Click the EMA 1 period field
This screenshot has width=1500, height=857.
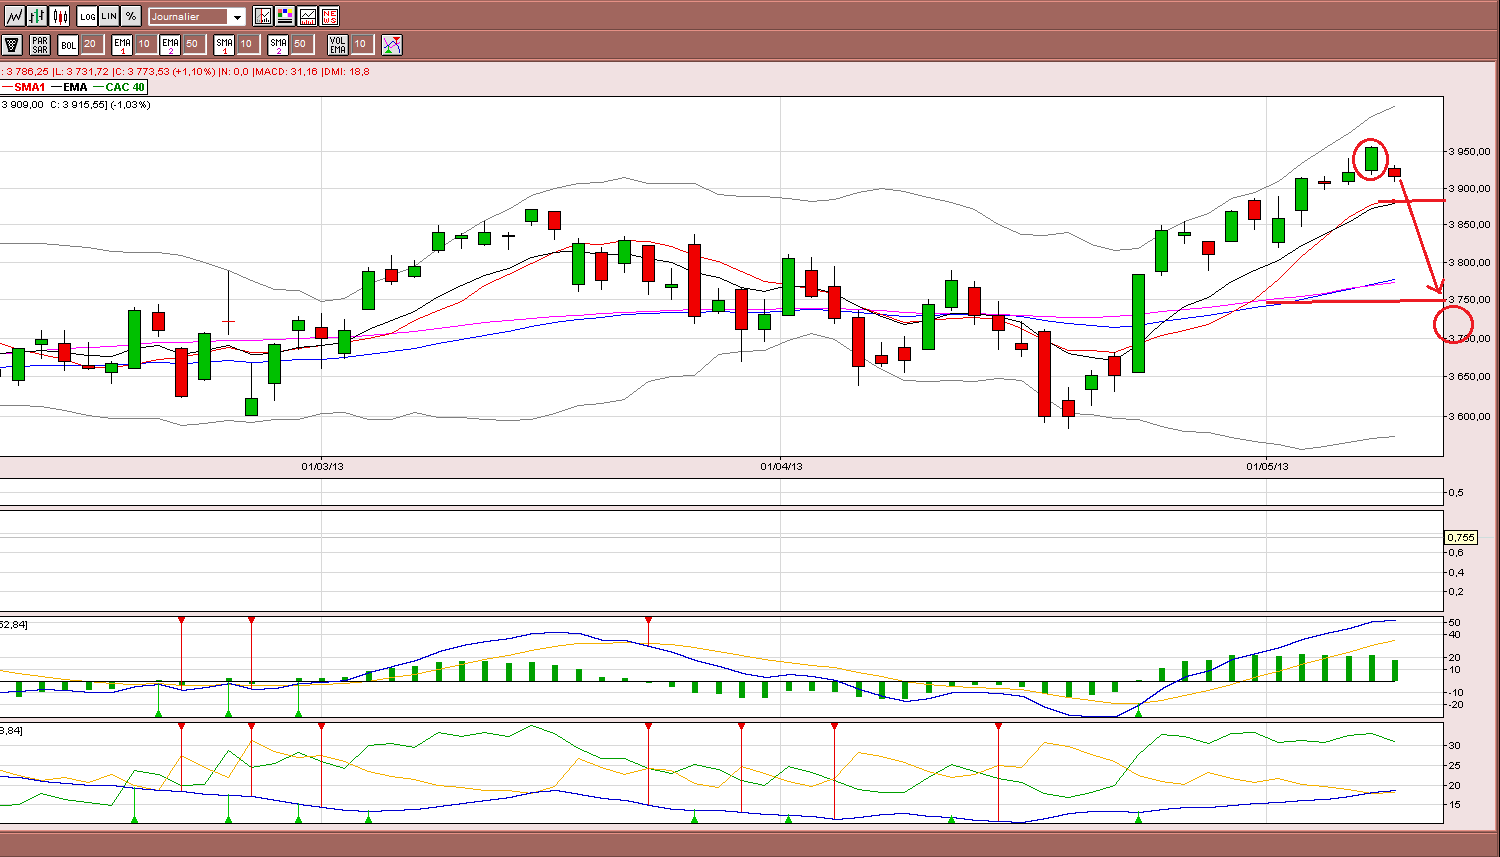tap(145, 44)
